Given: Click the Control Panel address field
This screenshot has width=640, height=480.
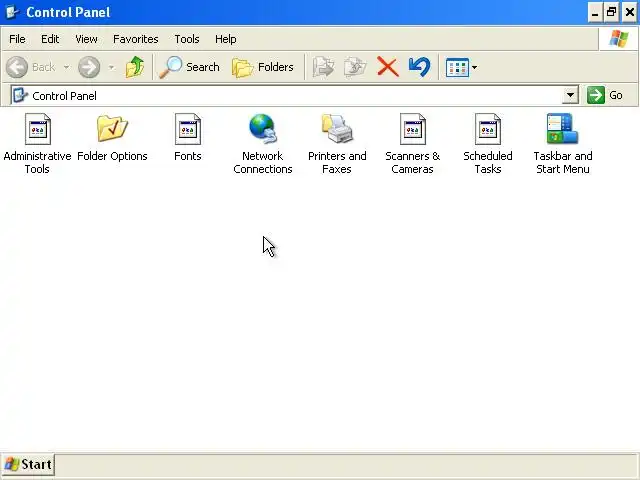Looking at the screenshot, I should (294, 96).
